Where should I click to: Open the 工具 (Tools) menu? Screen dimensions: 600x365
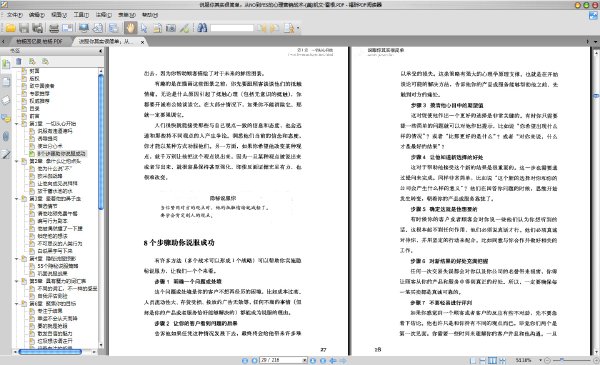81,15
